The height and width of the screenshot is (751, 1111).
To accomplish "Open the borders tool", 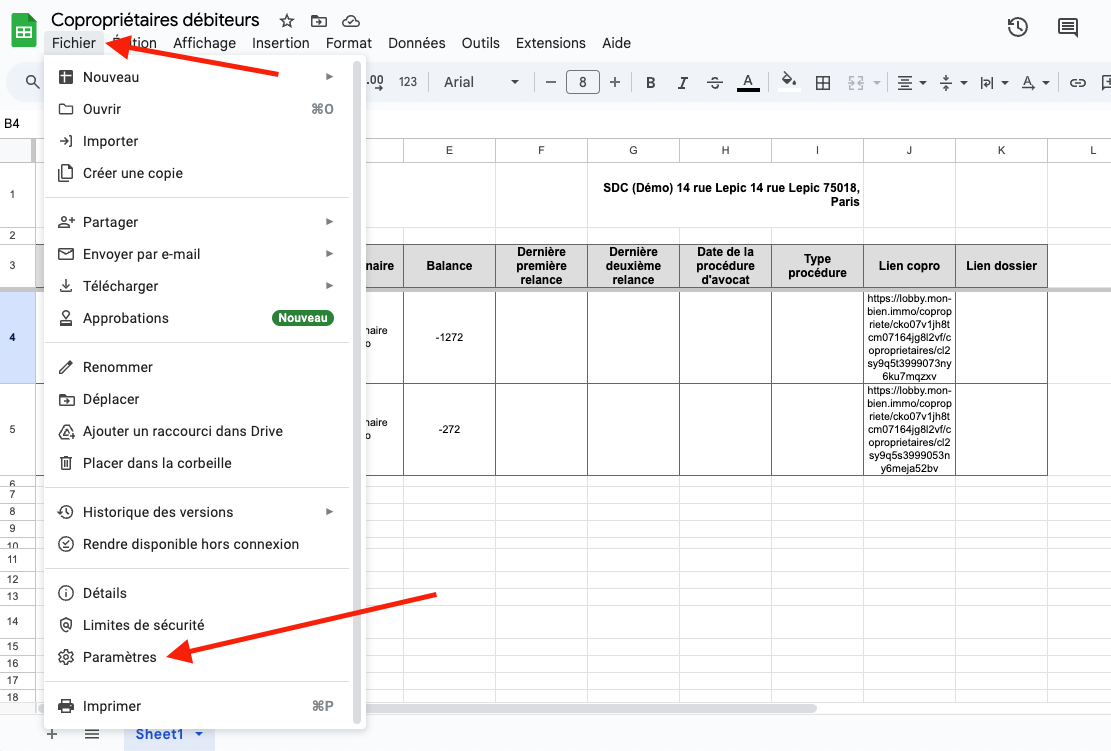I will click(823, 83).
